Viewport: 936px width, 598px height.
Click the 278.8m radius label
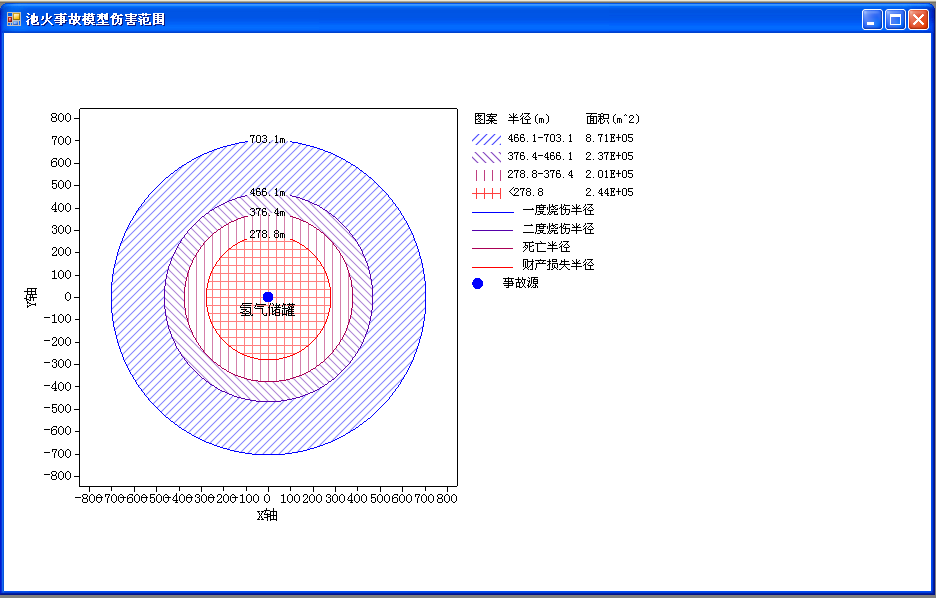[x=267, y=235]
